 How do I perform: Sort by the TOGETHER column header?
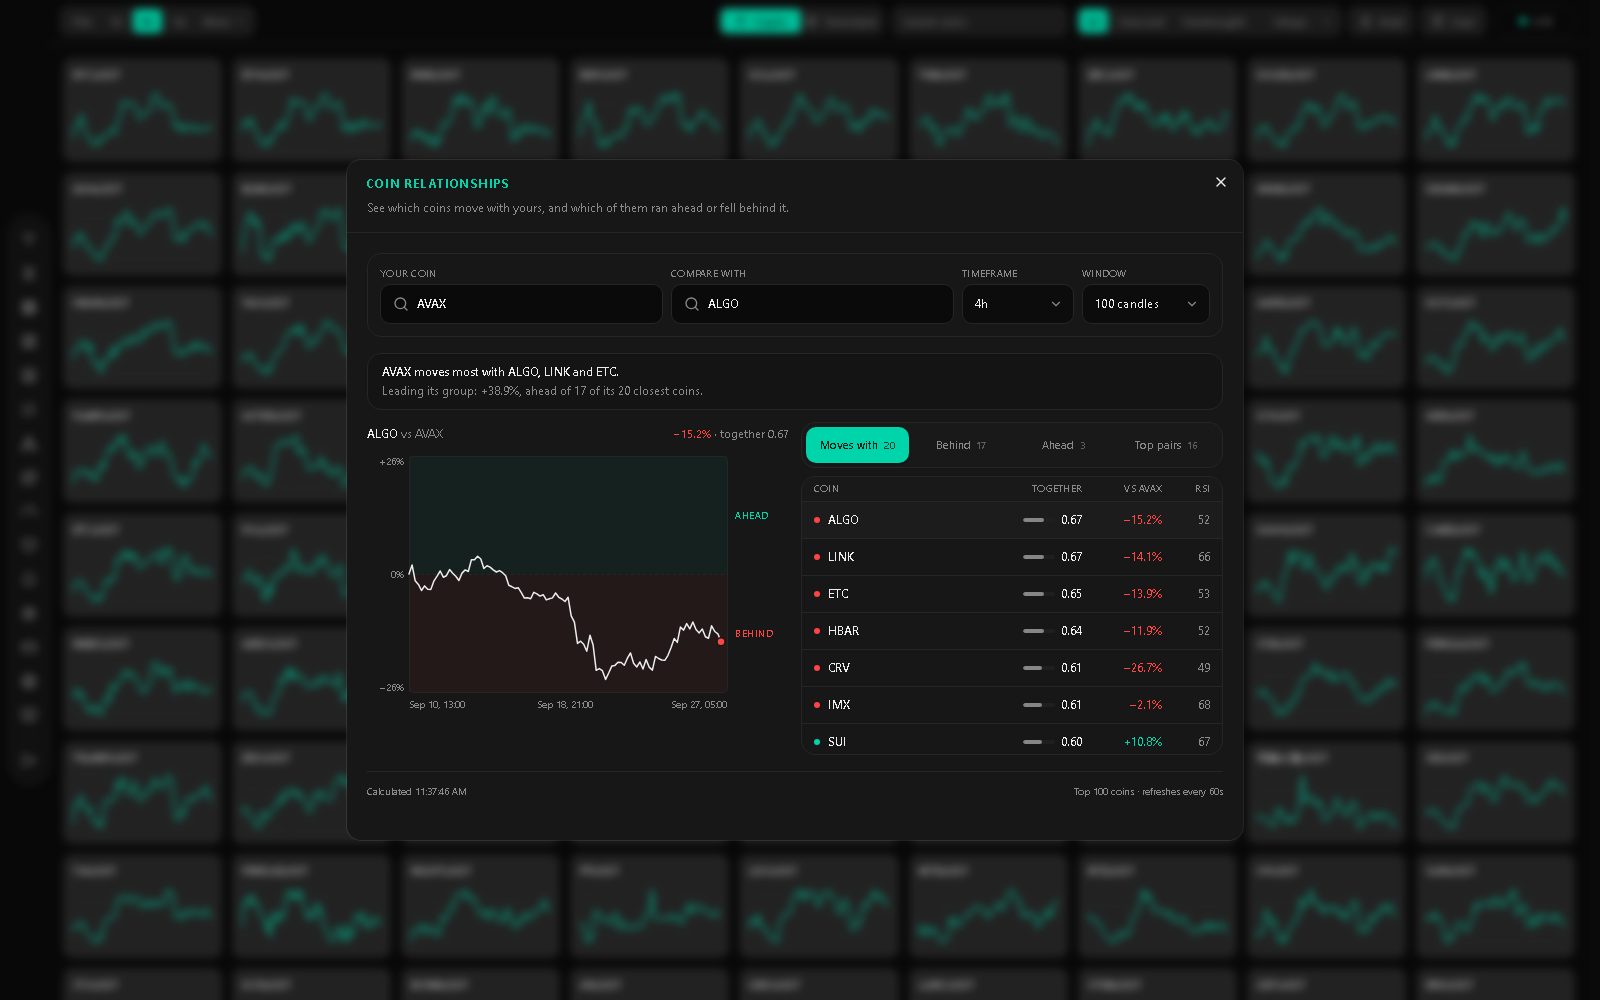point(1056,489)
